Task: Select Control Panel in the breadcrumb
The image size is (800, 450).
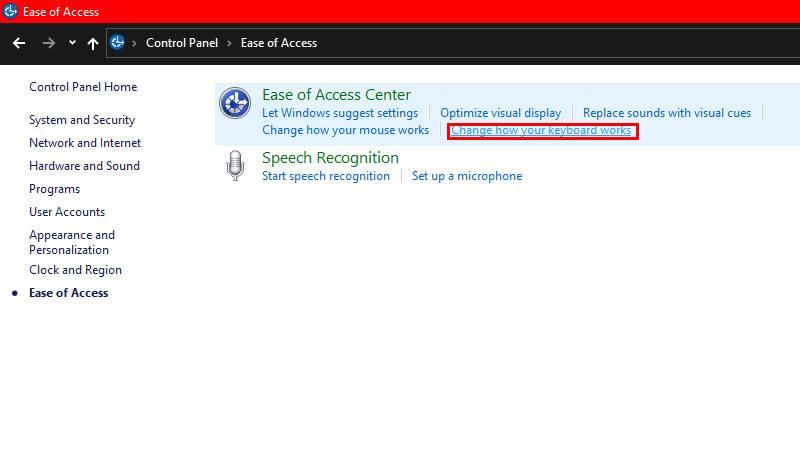Action: point(182,43)
